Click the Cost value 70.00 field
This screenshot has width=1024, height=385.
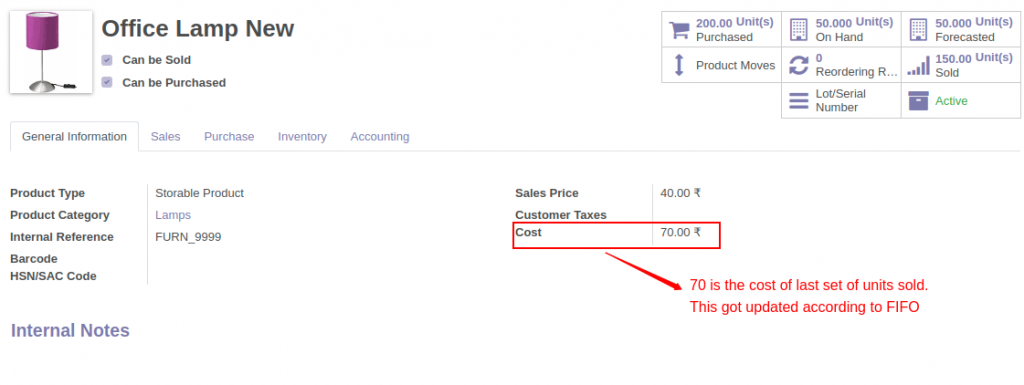[680, 232]
